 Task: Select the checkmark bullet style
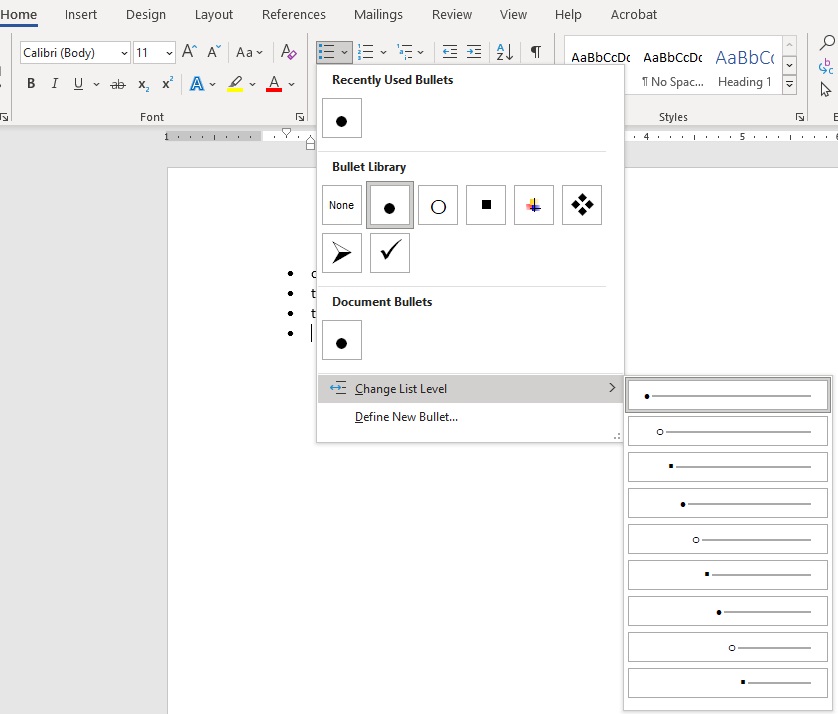[x=389, y=253]
